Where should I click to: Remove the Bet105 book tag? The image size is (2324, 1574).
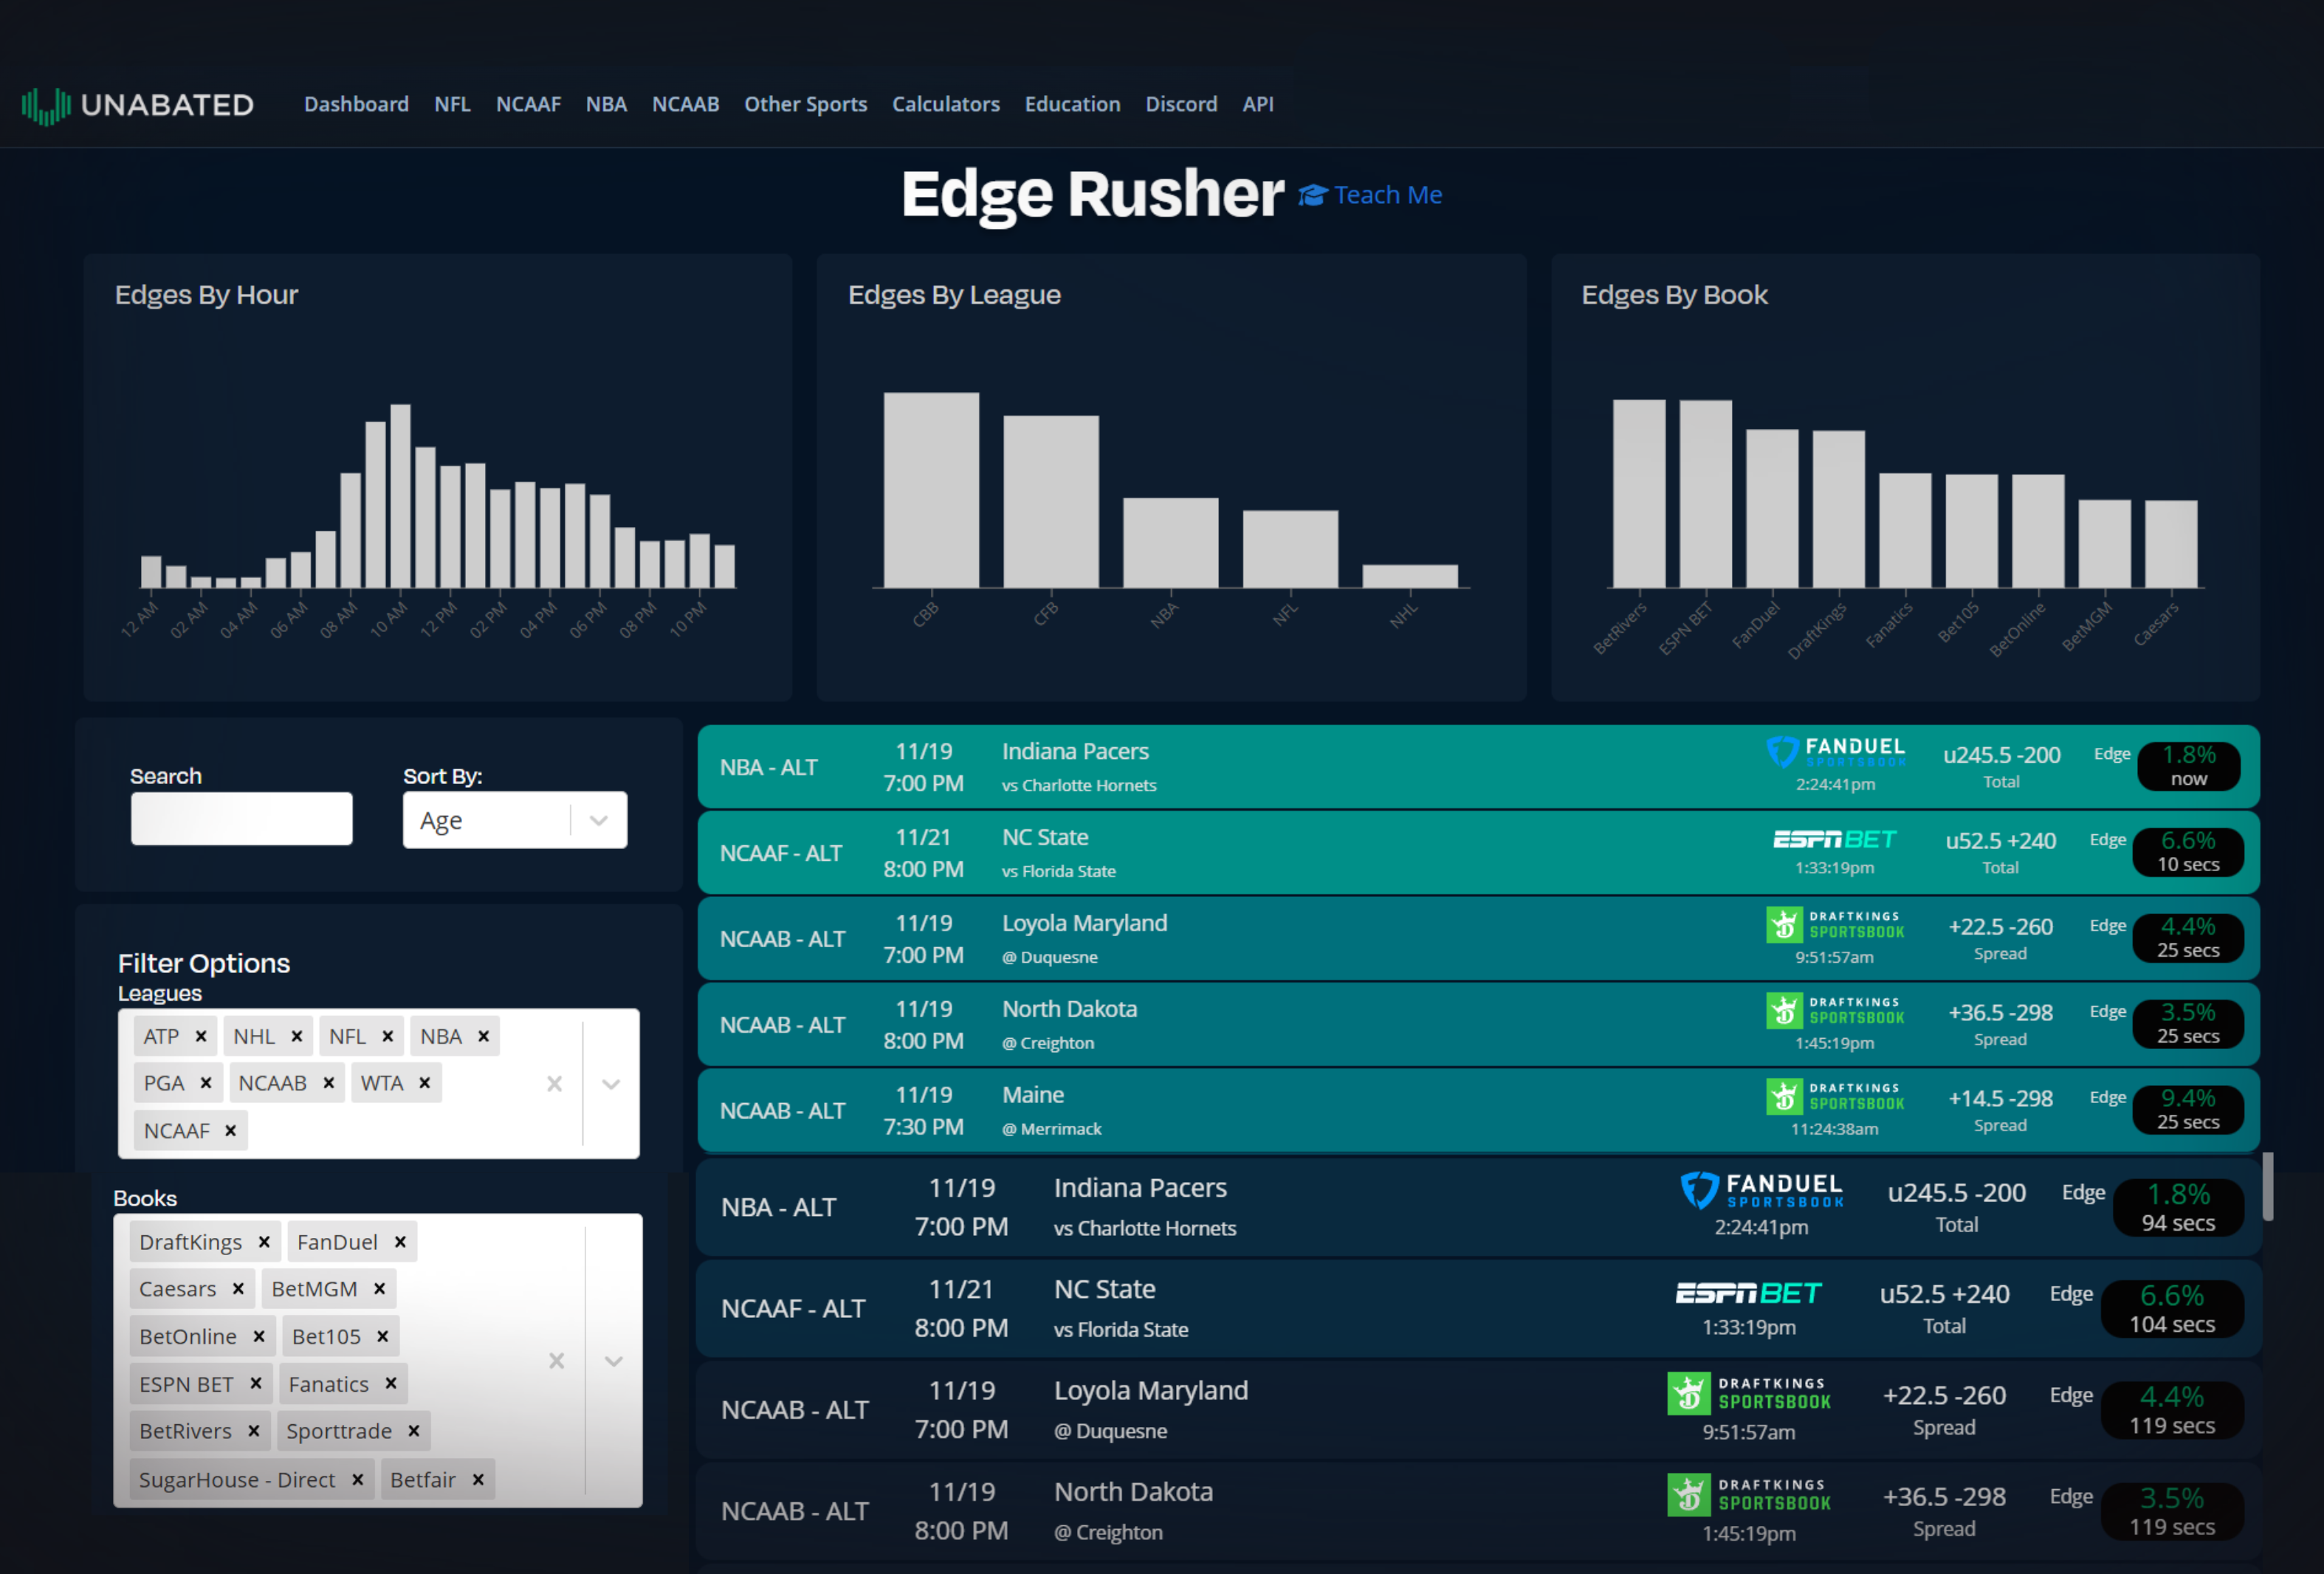click(382, 1336)
